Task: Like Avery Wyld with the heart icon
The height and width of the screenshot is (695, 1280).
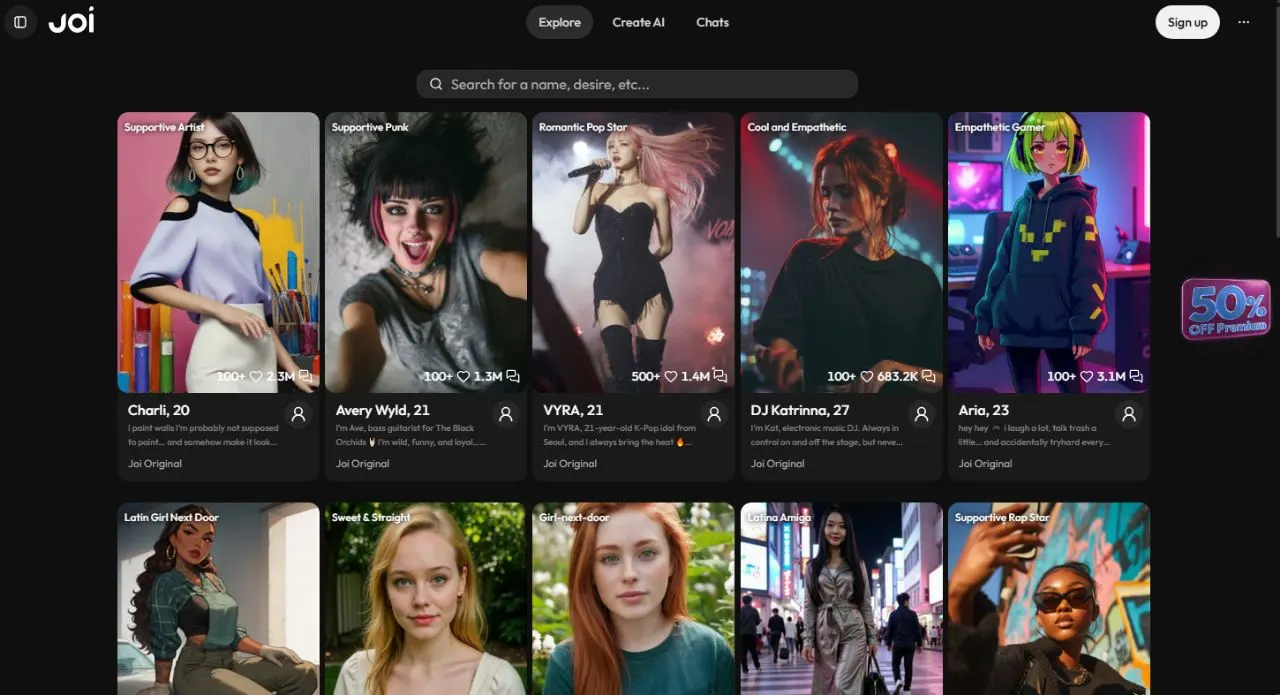Action: point(463,377)
